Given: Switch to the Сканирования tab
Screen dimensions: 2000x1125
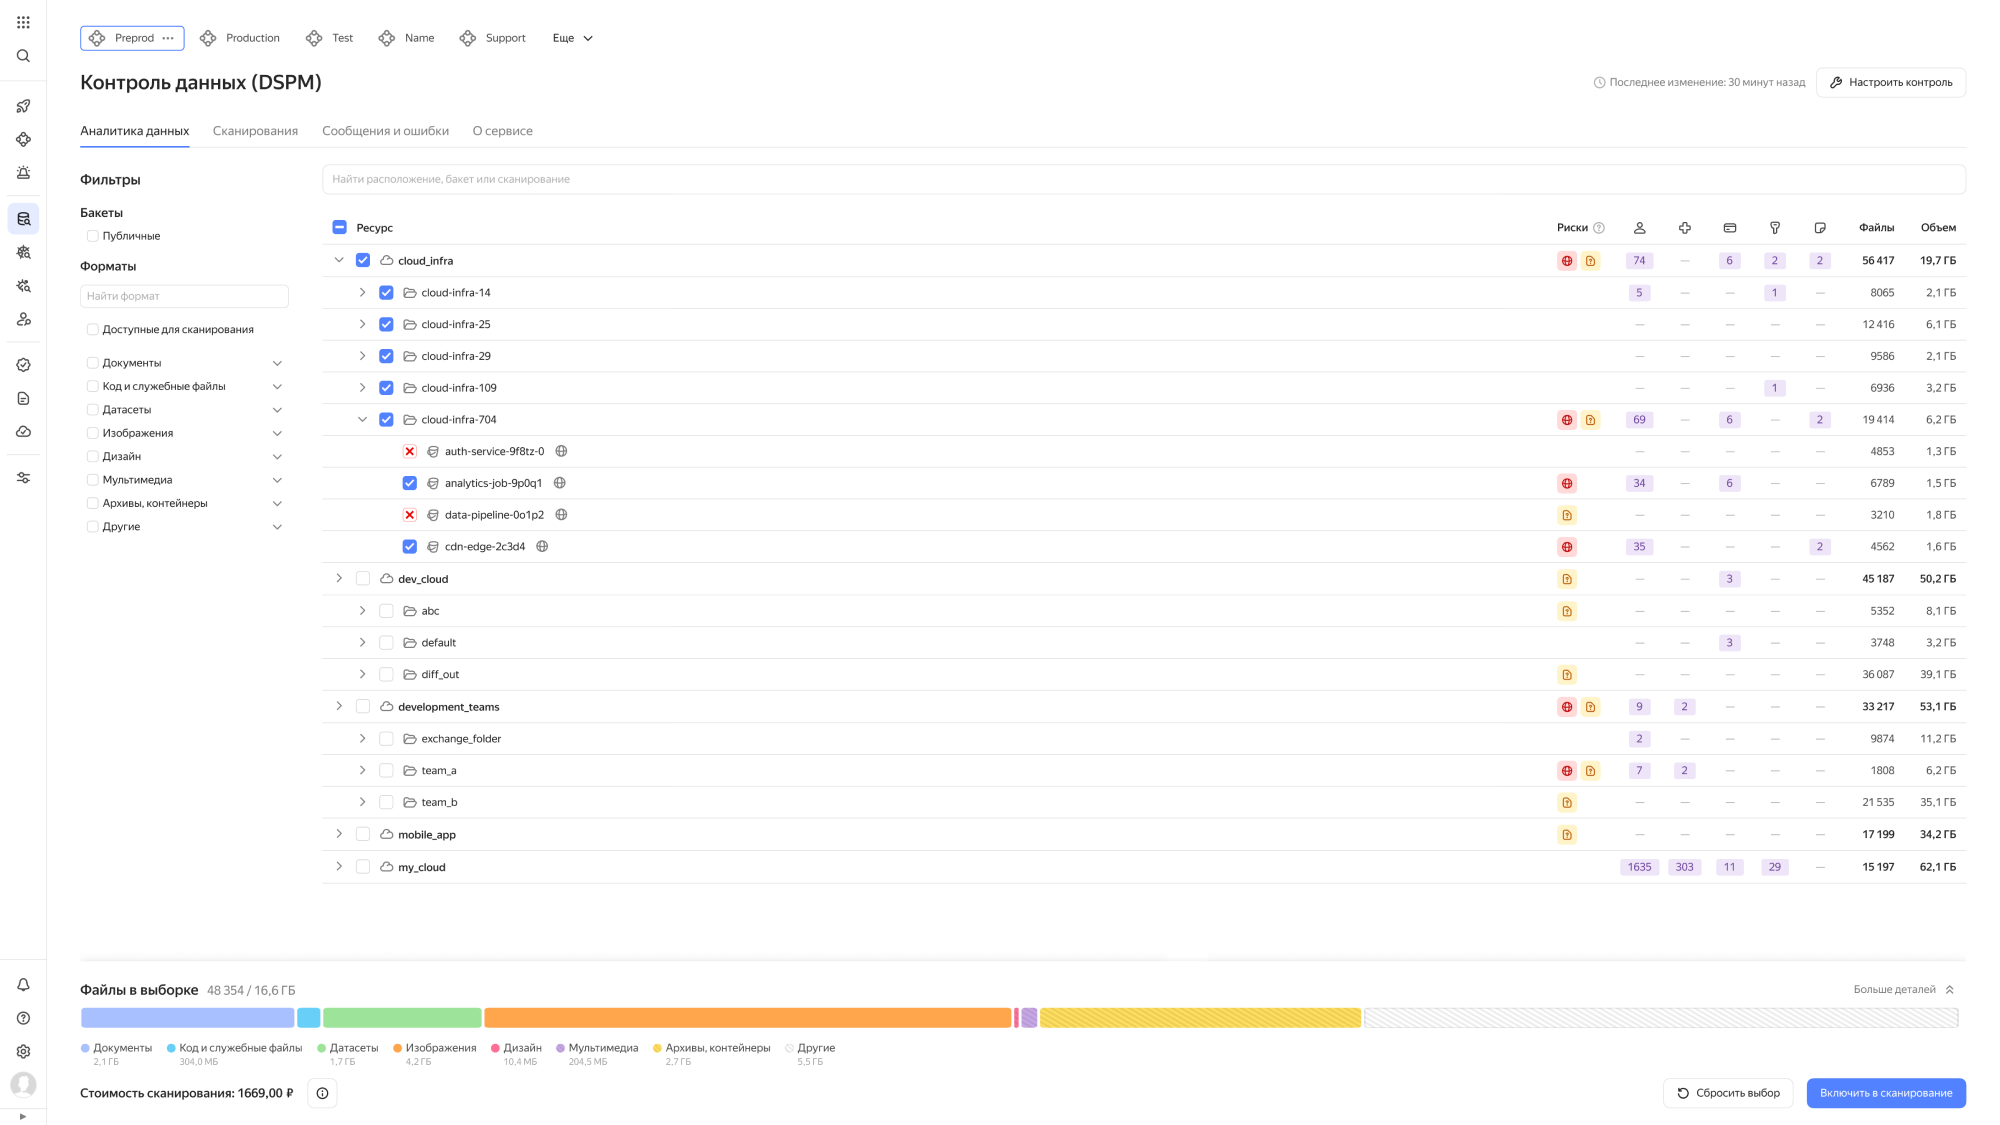Looking at the screenshot, I should tap(255, 131).
